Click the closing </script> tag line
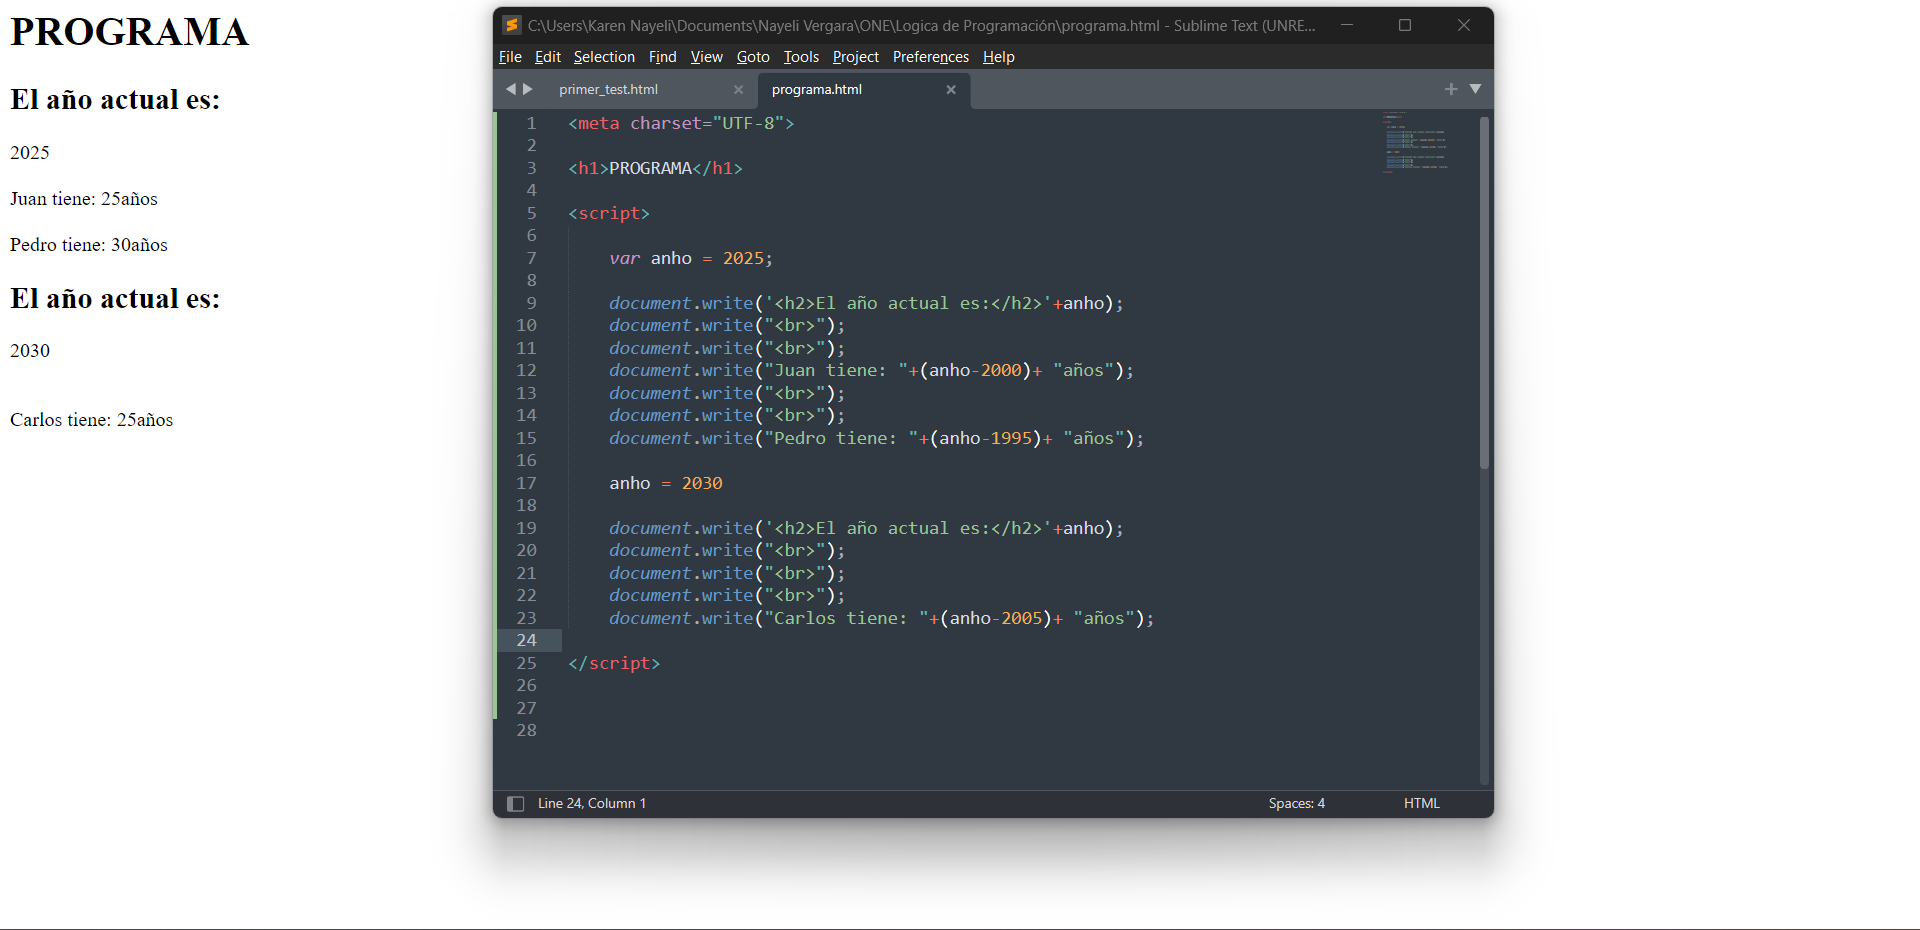1920x930 pixels. 614,663
